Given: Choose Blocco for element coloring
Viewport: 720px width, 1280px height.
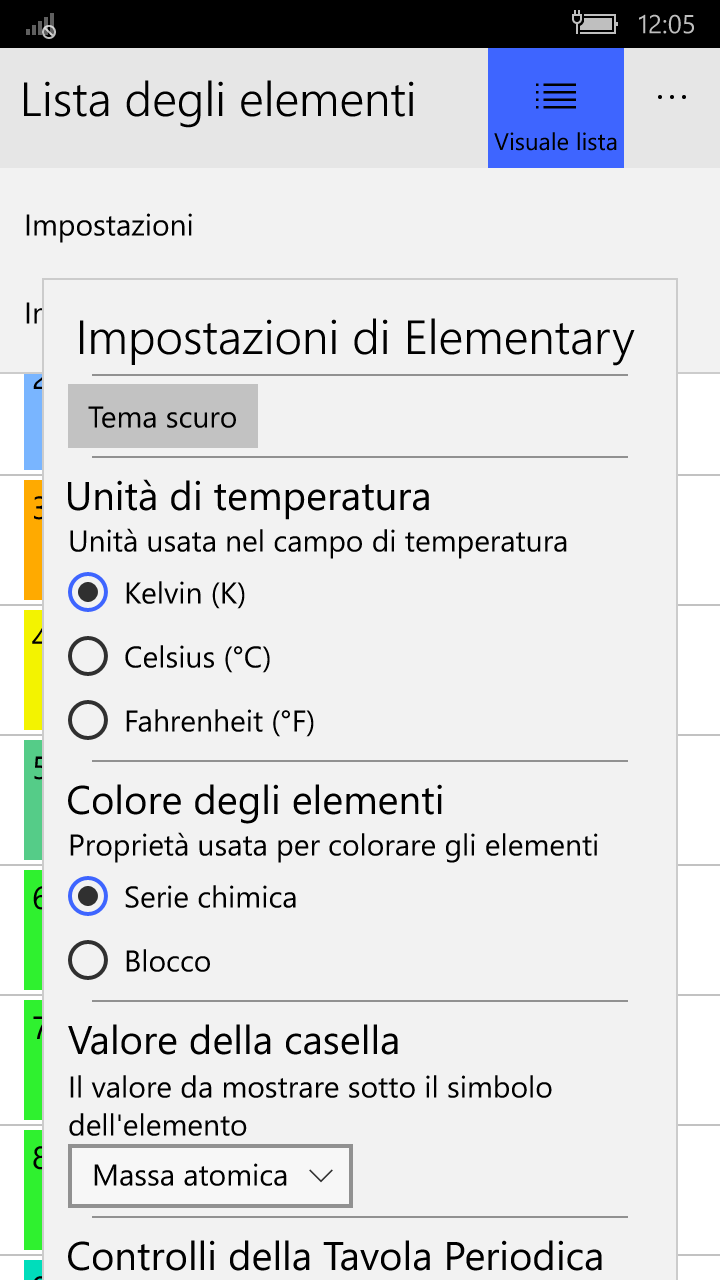Looking at the screenshot, I should click(88, 960).
